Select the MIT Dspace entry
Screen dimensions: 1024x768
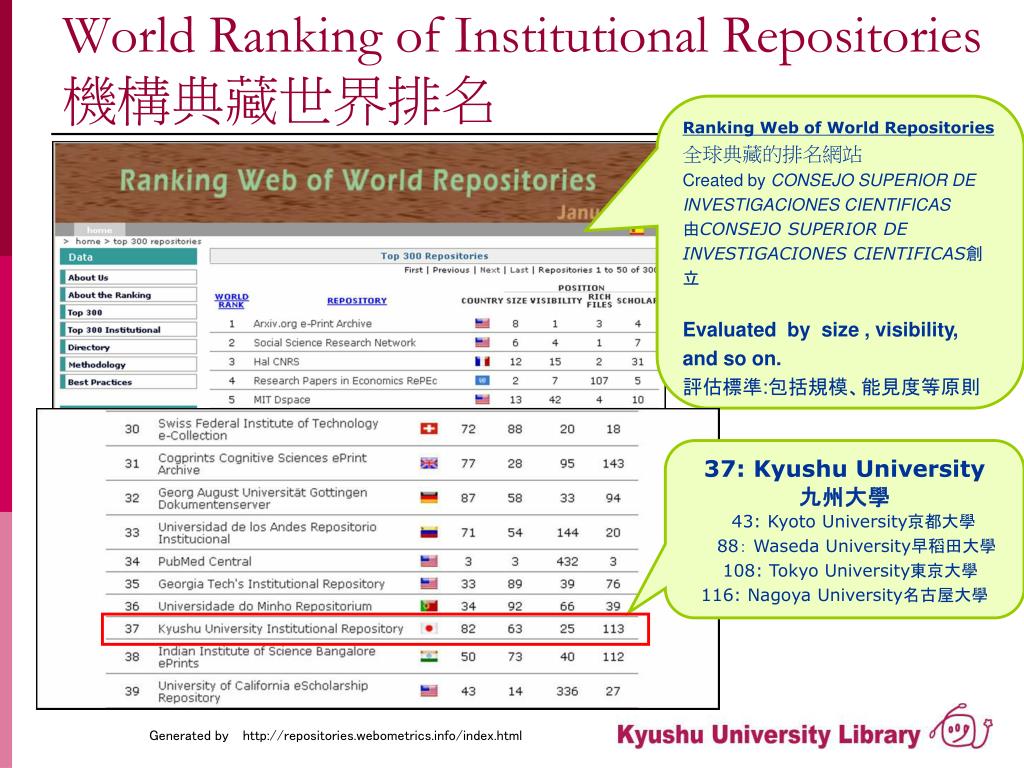281,399
